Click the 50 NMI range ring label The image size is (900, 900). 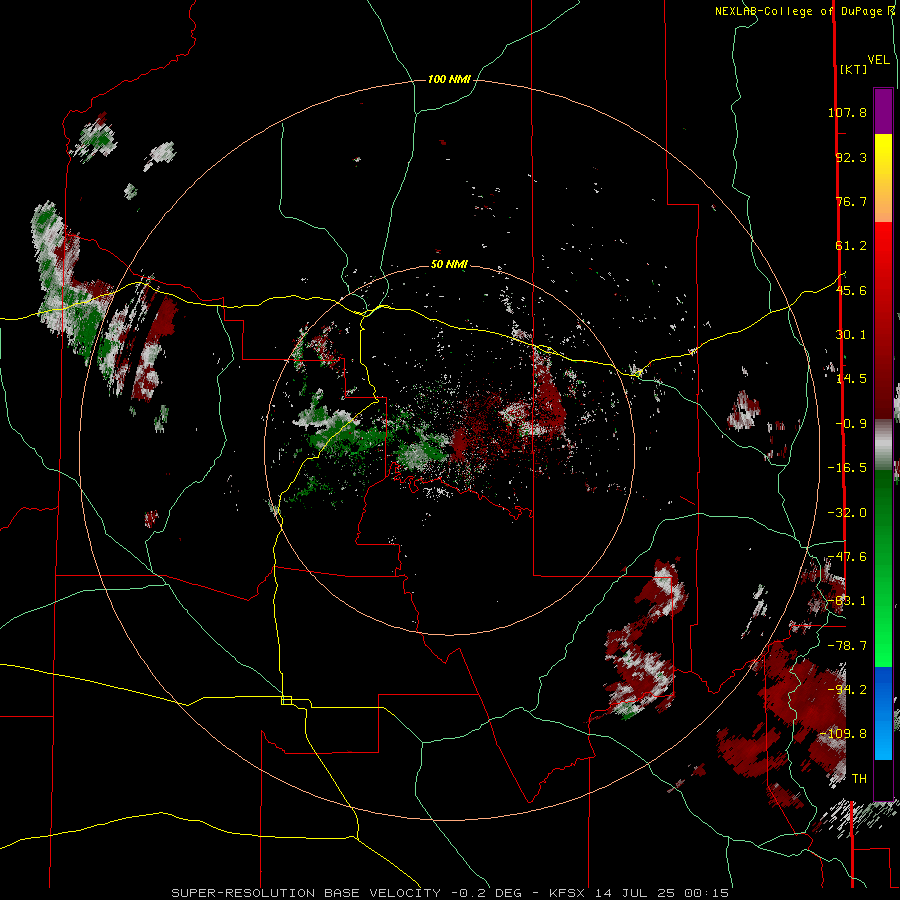point(449,264)
